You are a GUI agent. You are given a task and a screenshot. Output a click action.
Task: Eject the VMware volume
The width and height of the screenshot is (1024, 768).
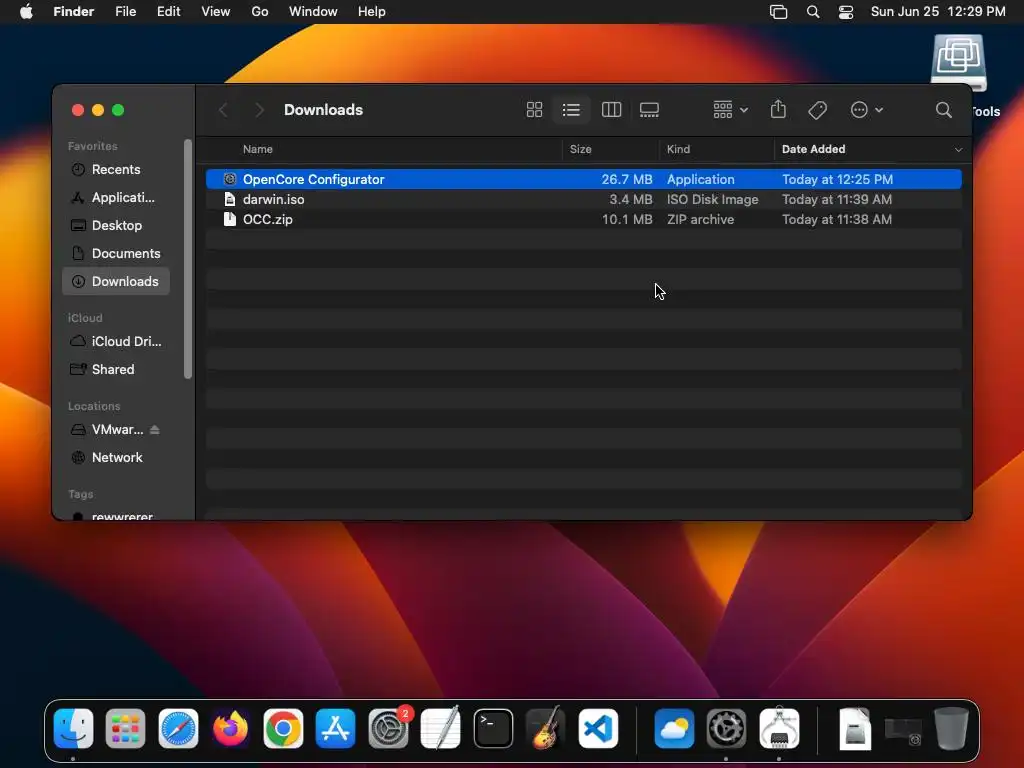155,430
